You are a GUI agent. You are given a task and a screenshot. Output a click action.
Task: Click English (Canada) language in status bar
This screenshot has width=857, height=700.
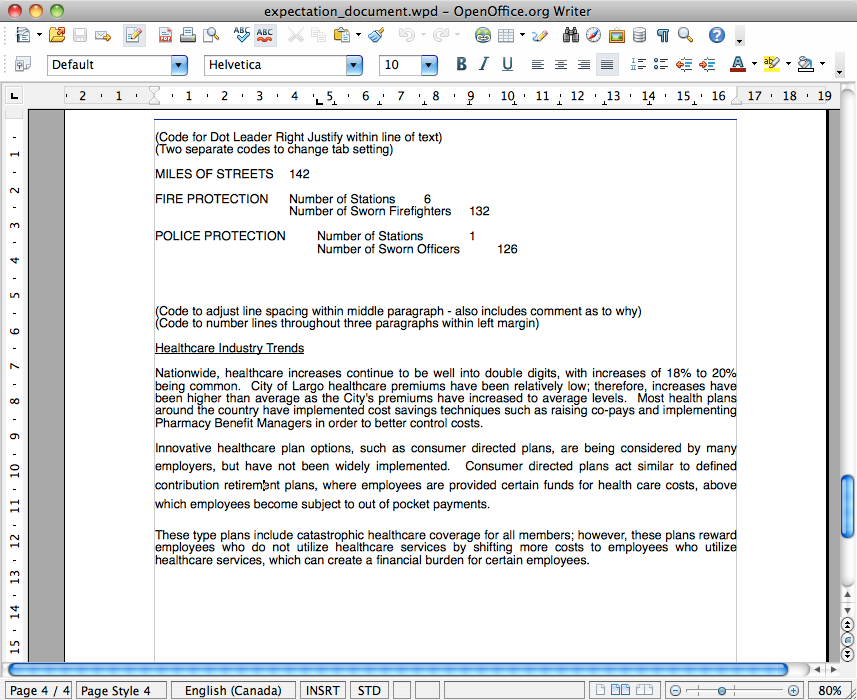click(x=234, y=691)
